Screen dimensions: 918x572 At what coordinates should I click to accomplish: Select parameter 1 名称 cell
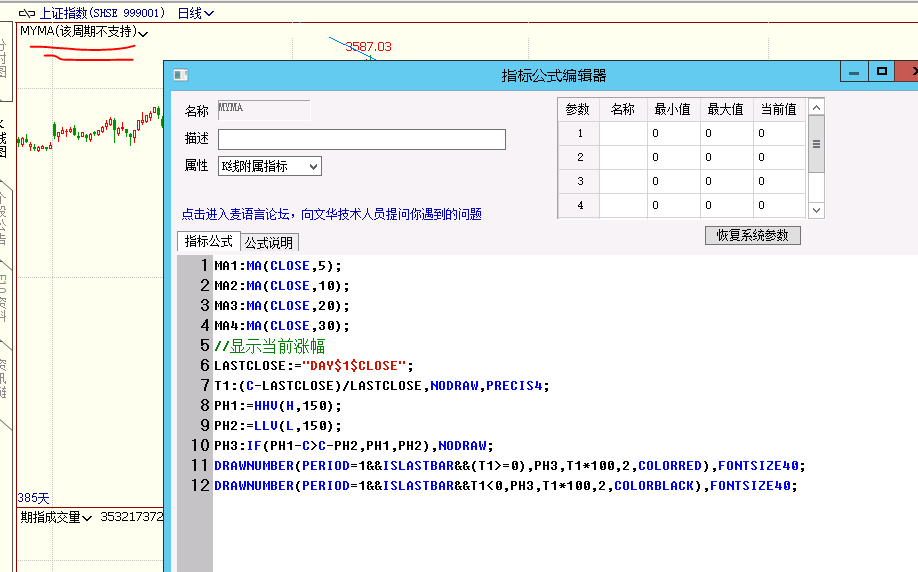tap(622, 133)
